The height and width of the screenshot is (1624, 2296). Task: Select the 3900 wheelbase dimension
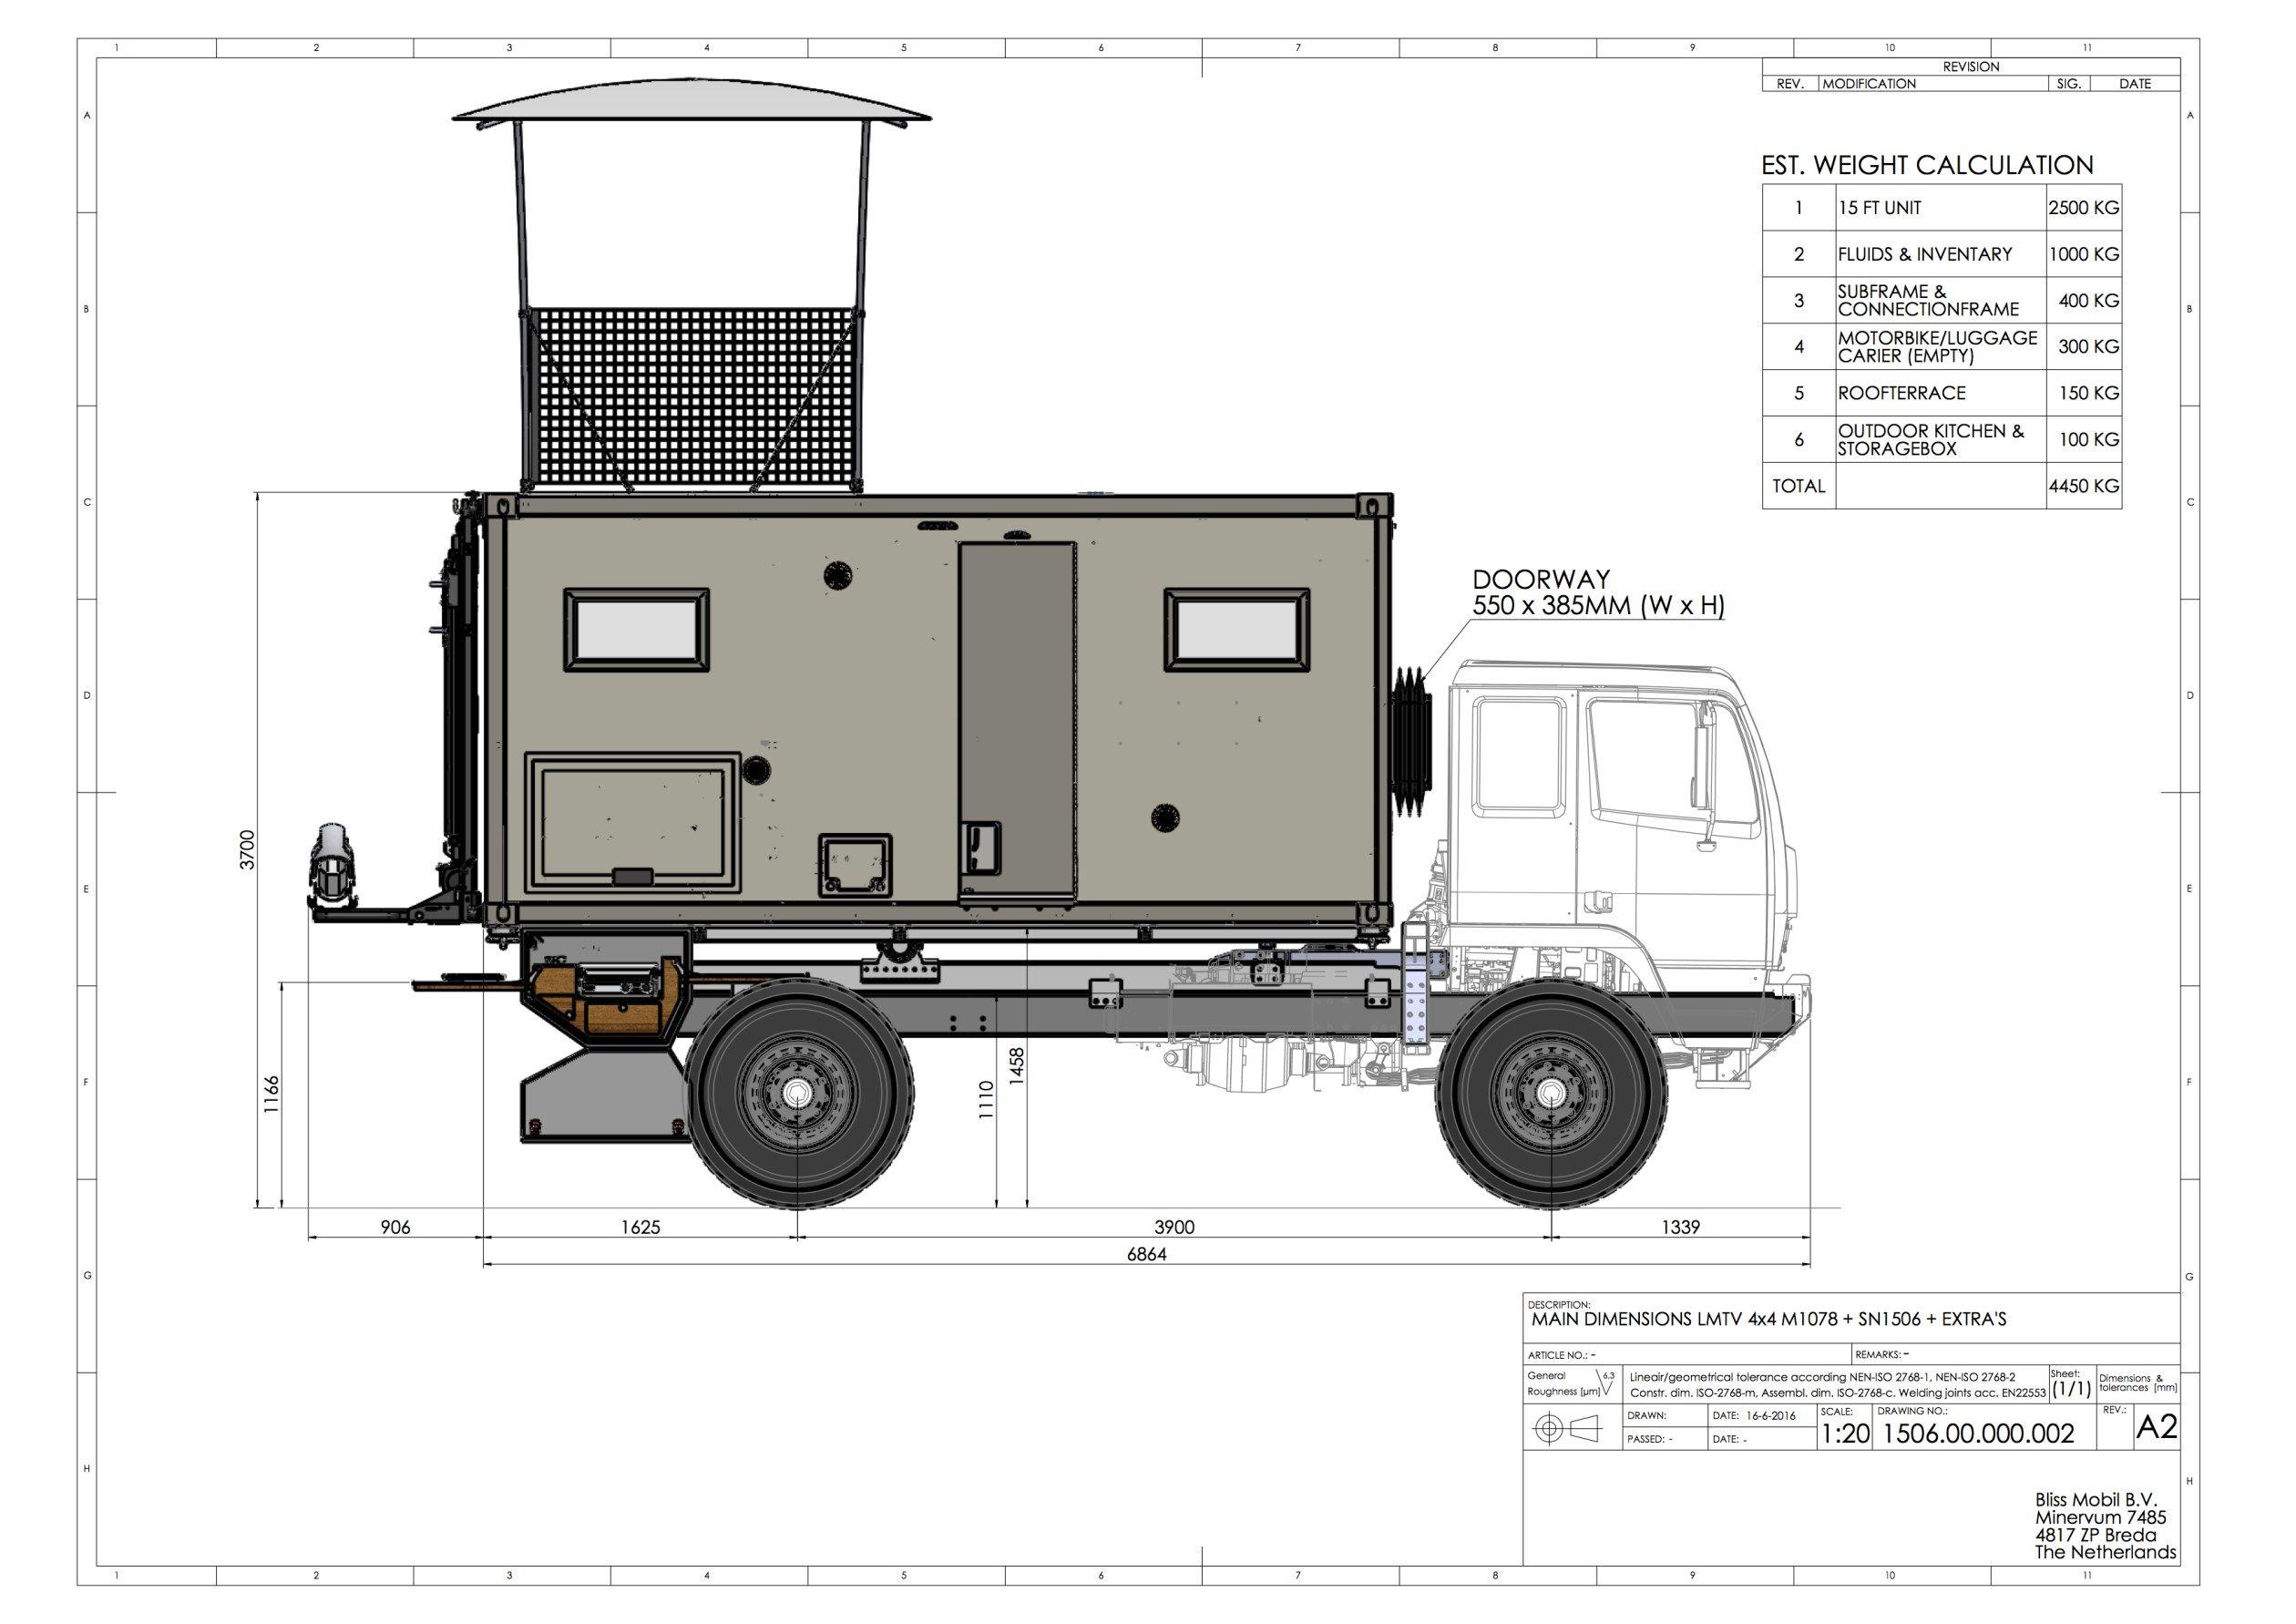tap(1174, 1227)
